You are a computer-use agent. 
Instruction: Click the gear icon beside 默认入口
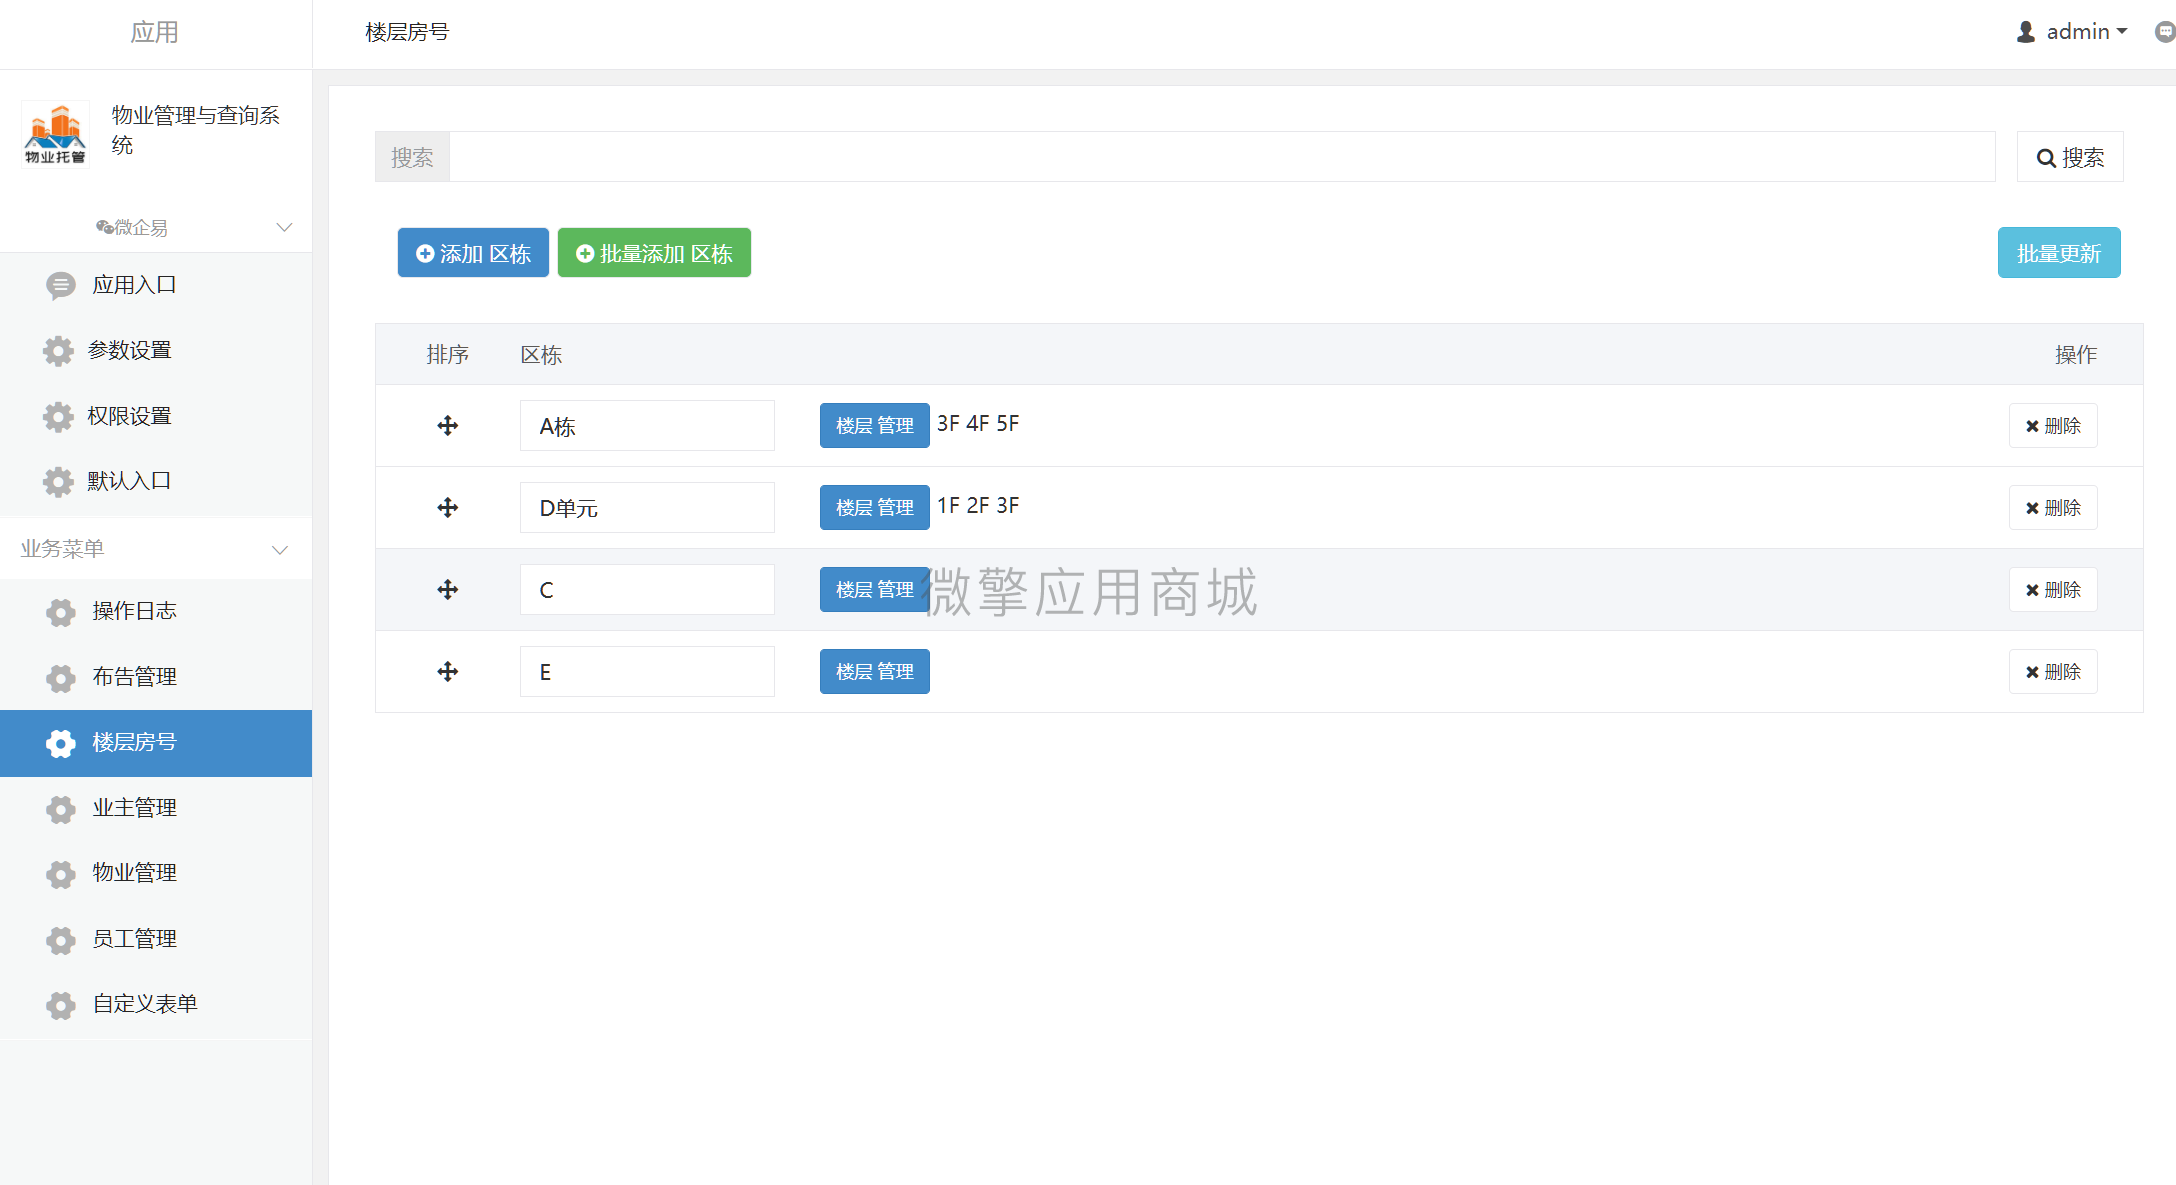coord(58,482)
